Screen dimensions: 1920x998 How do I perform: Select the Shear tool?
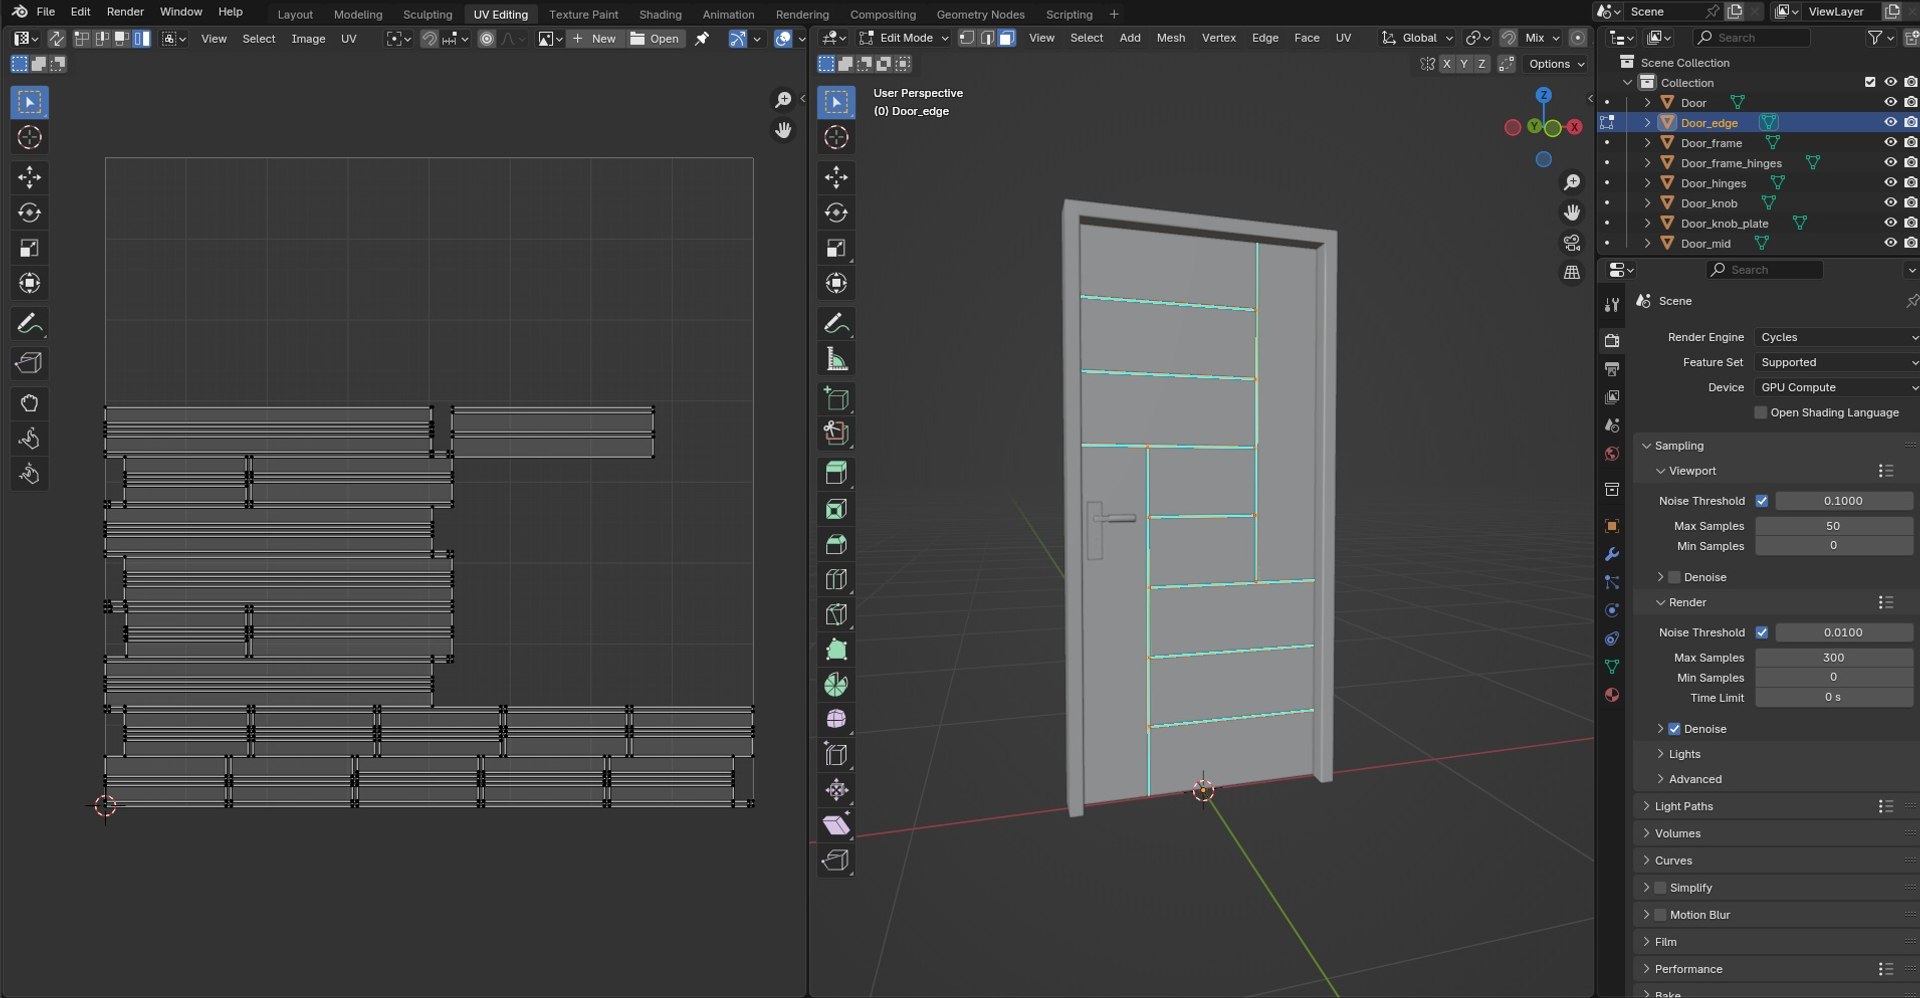(836, 825)
